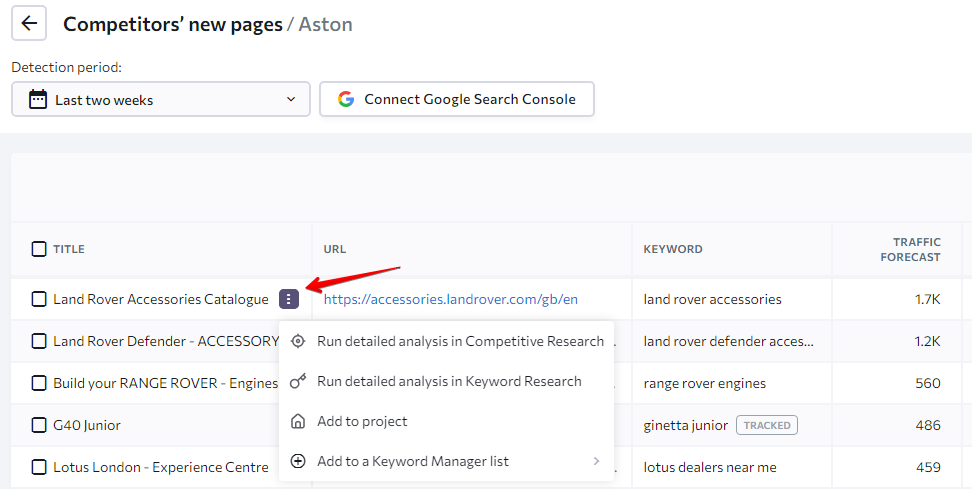Click the title Land Rover Defender - ACCESSORY
Image resolution: width=972 pixels, height=489 pixels.
coord(166,341)
